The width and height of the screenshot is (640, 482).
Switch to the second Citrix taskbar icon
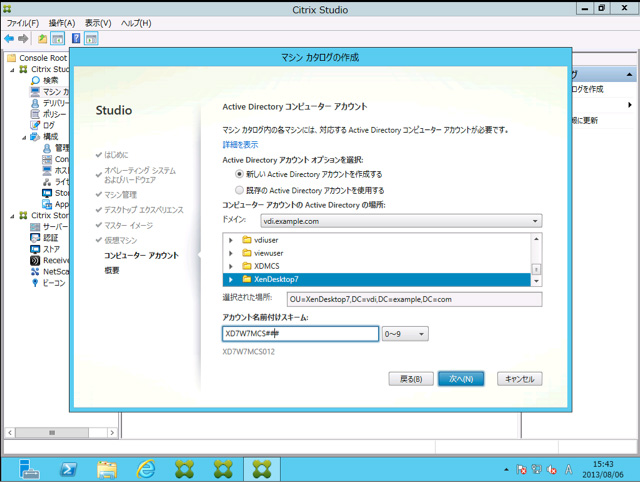tap(223, 469)
